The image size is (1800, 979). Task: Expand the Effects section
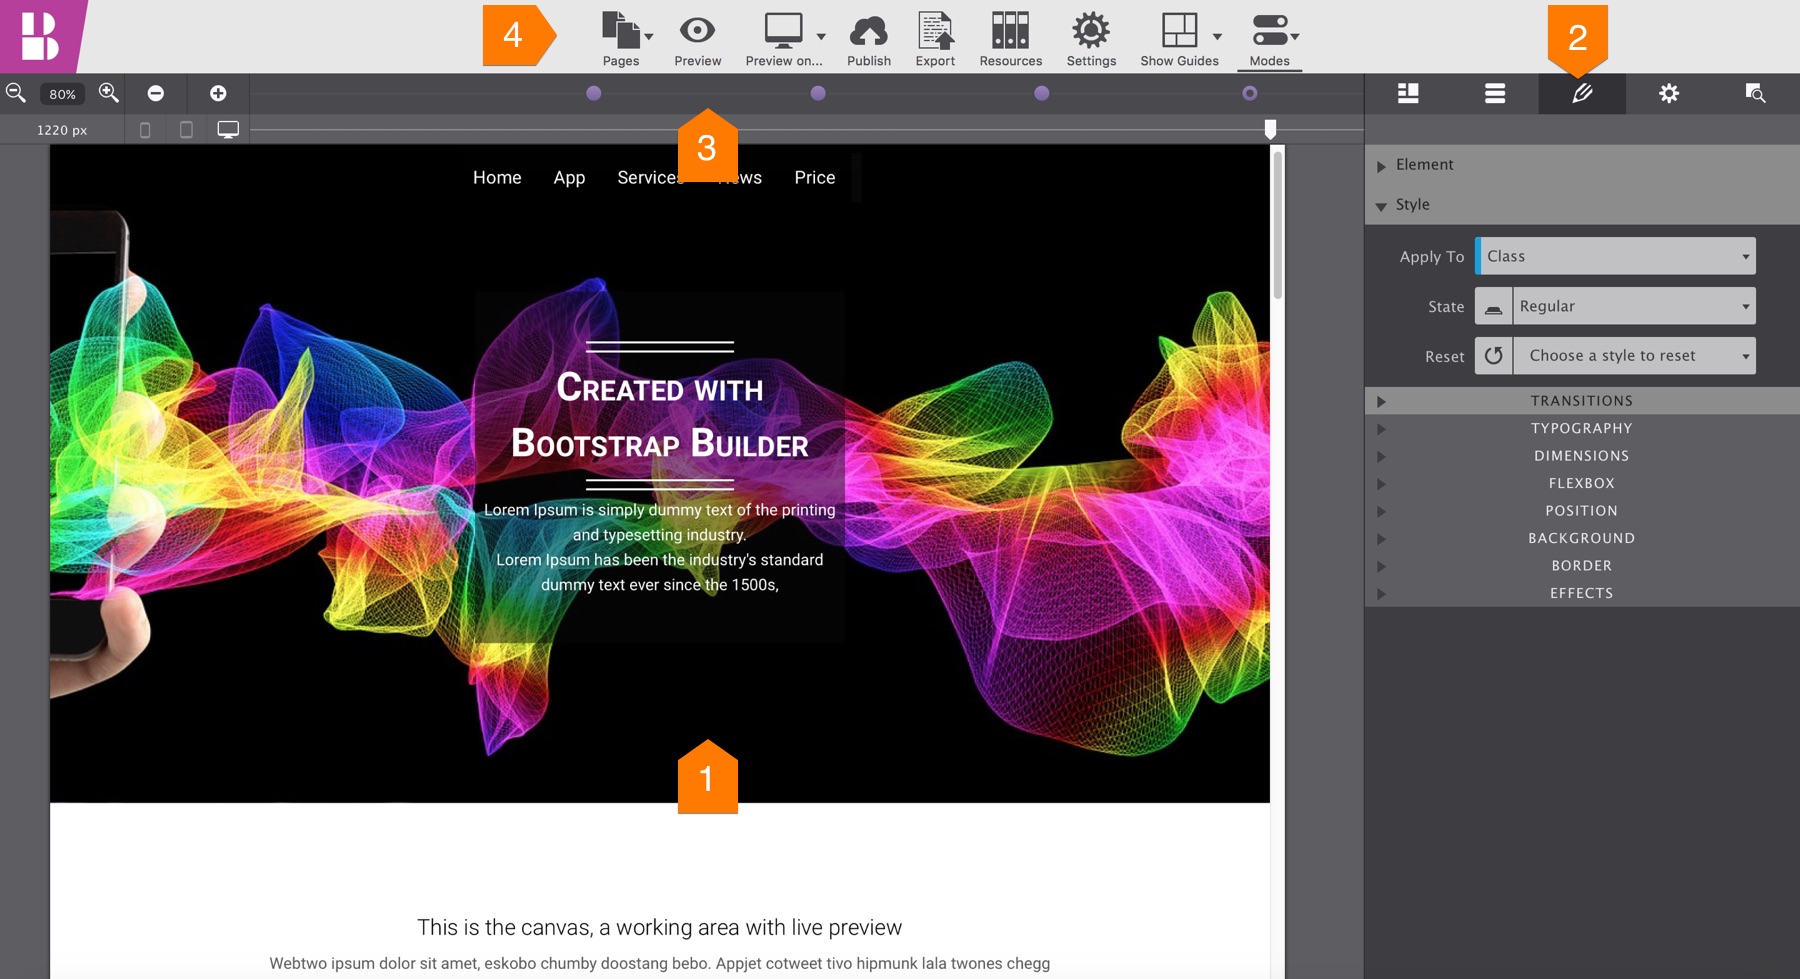click(1582, 593)
